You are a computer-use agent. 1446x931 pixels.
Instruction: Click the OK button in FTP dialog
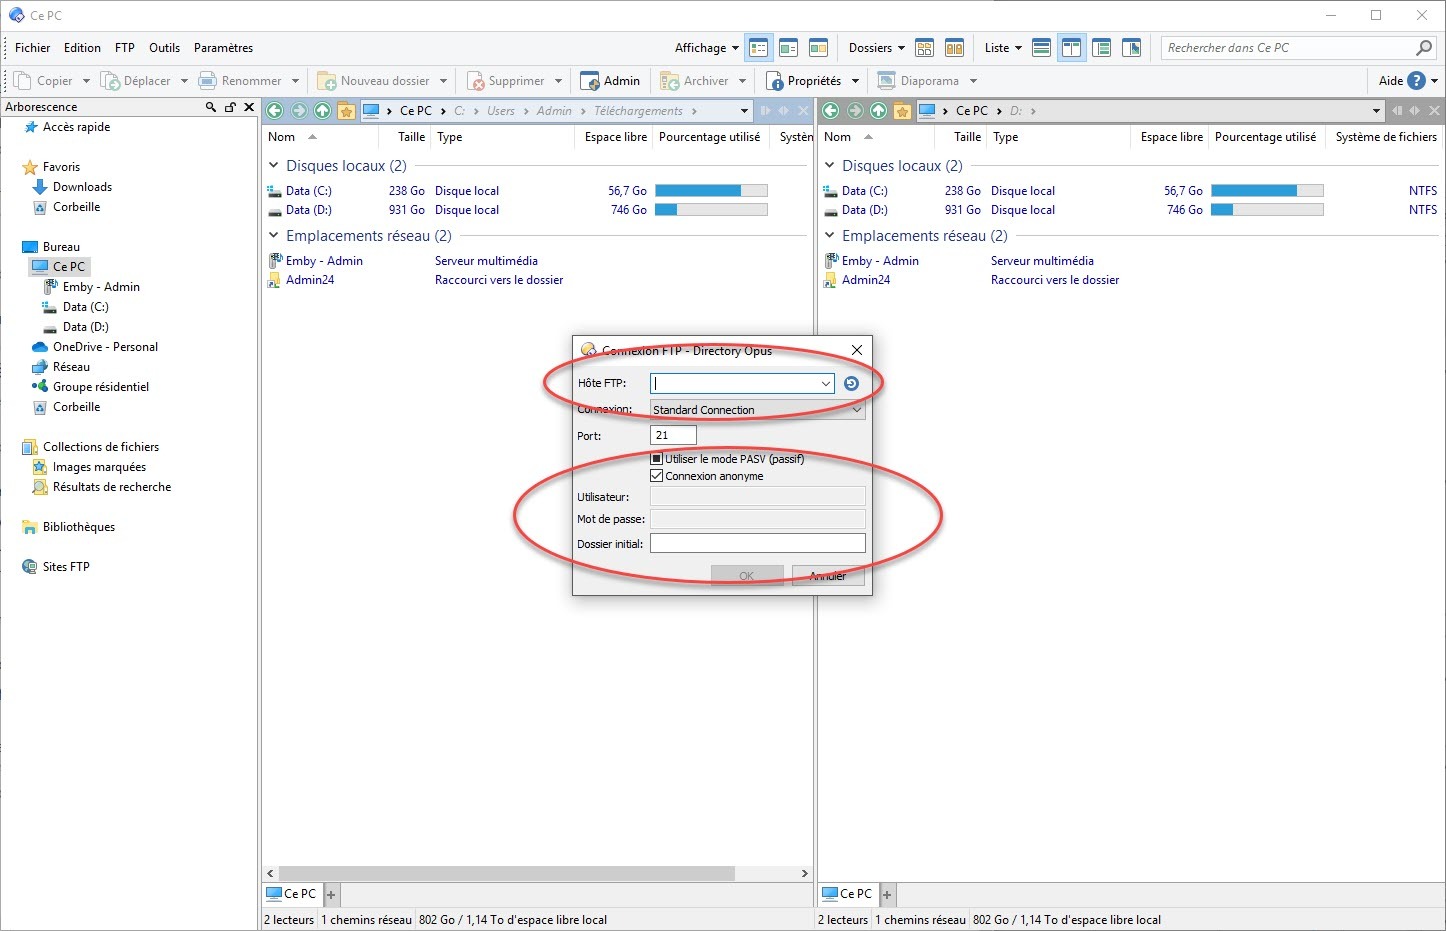point(747,576)
